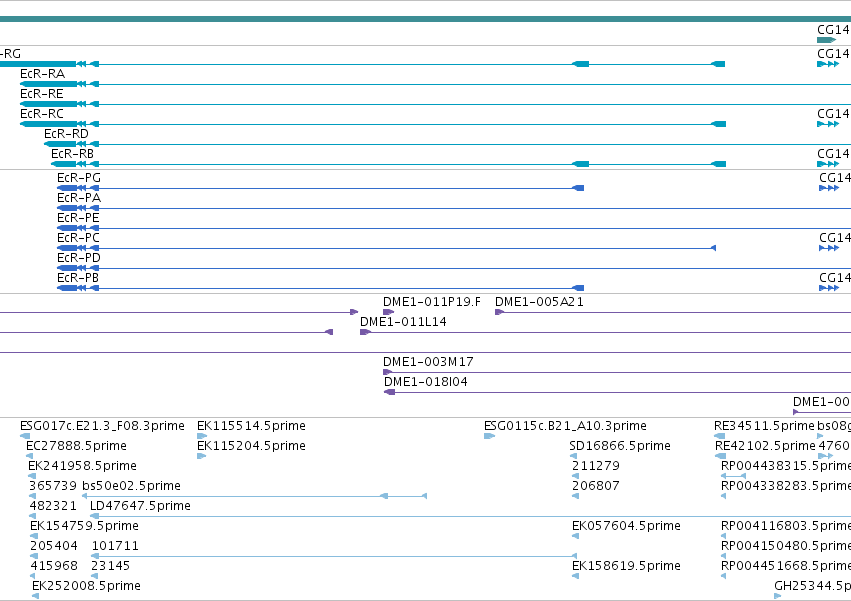Select the 365739 feature label
Viewport: 851px width, 601px height.
[53, 486]
